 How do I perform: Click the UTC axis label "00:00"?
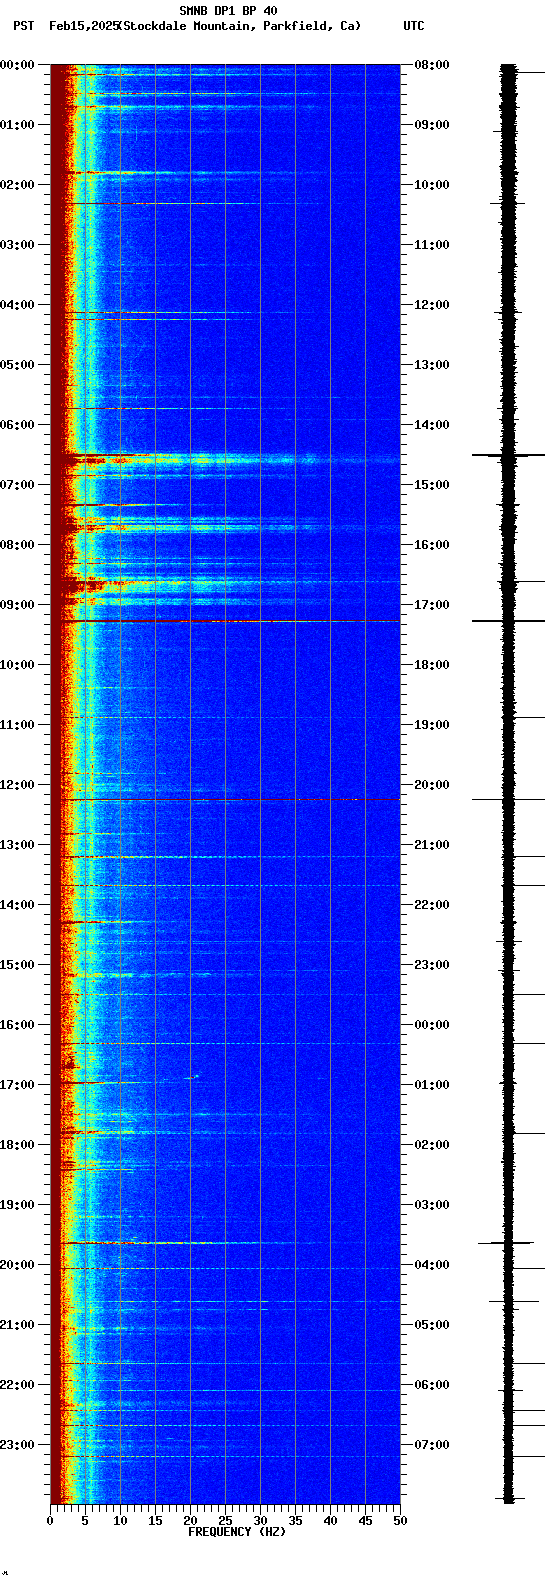pos(432,1025)
